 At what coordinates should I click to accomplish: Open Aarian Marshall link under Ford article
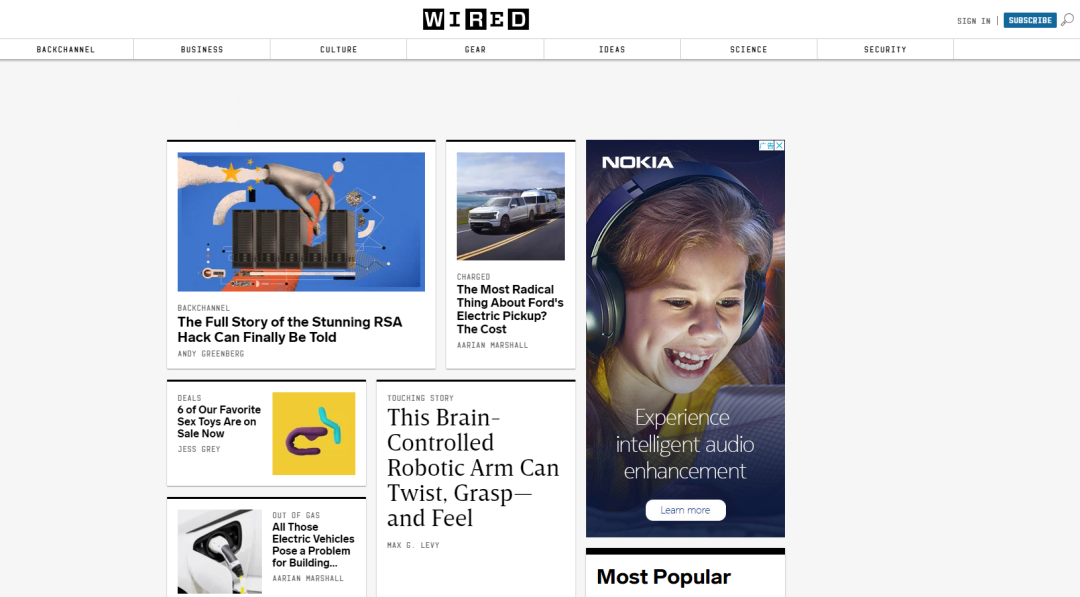[x=492, y=346]
